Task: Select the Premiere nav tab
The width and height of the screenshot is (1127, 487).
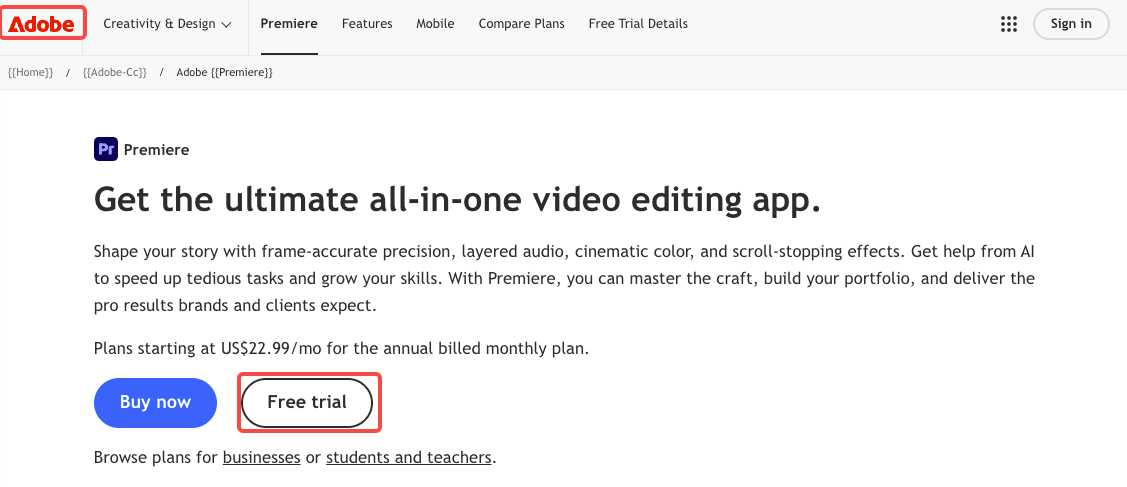Action: click(289, 24)
